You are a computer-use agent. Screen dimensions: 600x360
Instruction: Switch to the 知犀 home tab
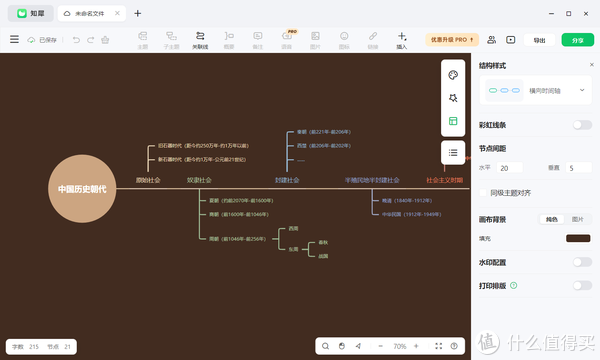coord(31,13)
